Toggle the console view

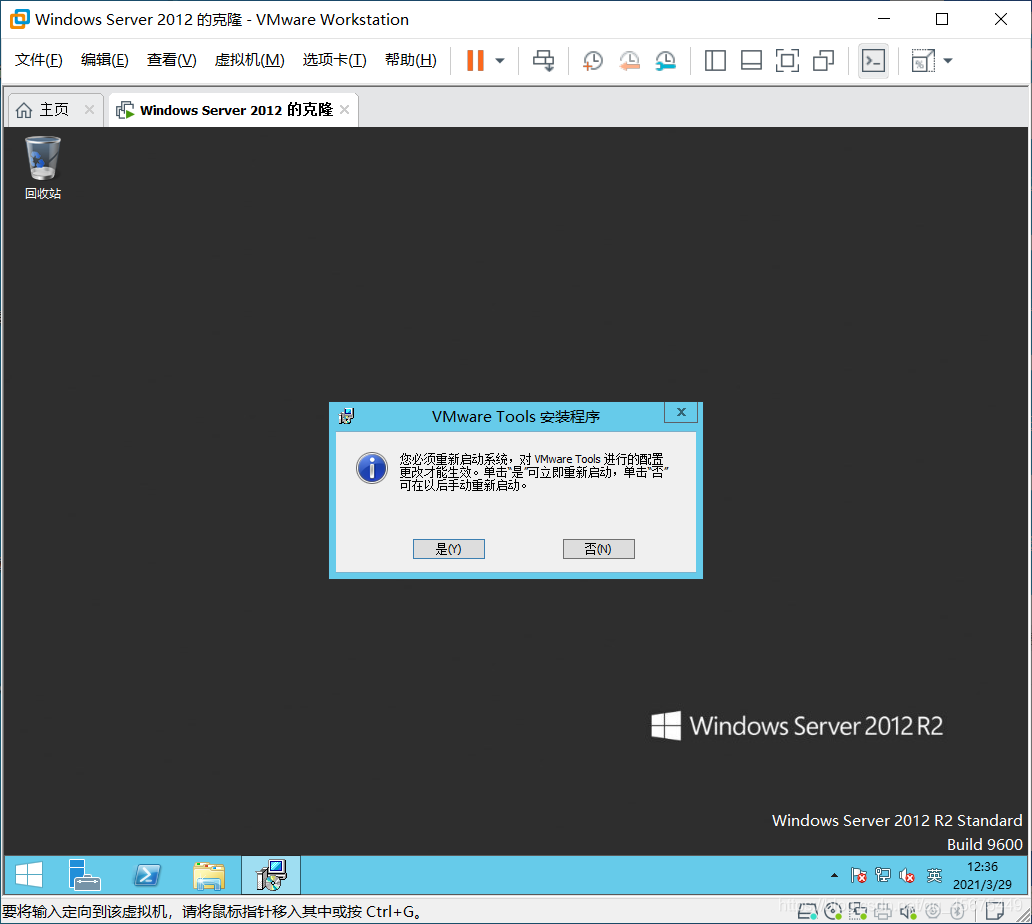(873, 61)
